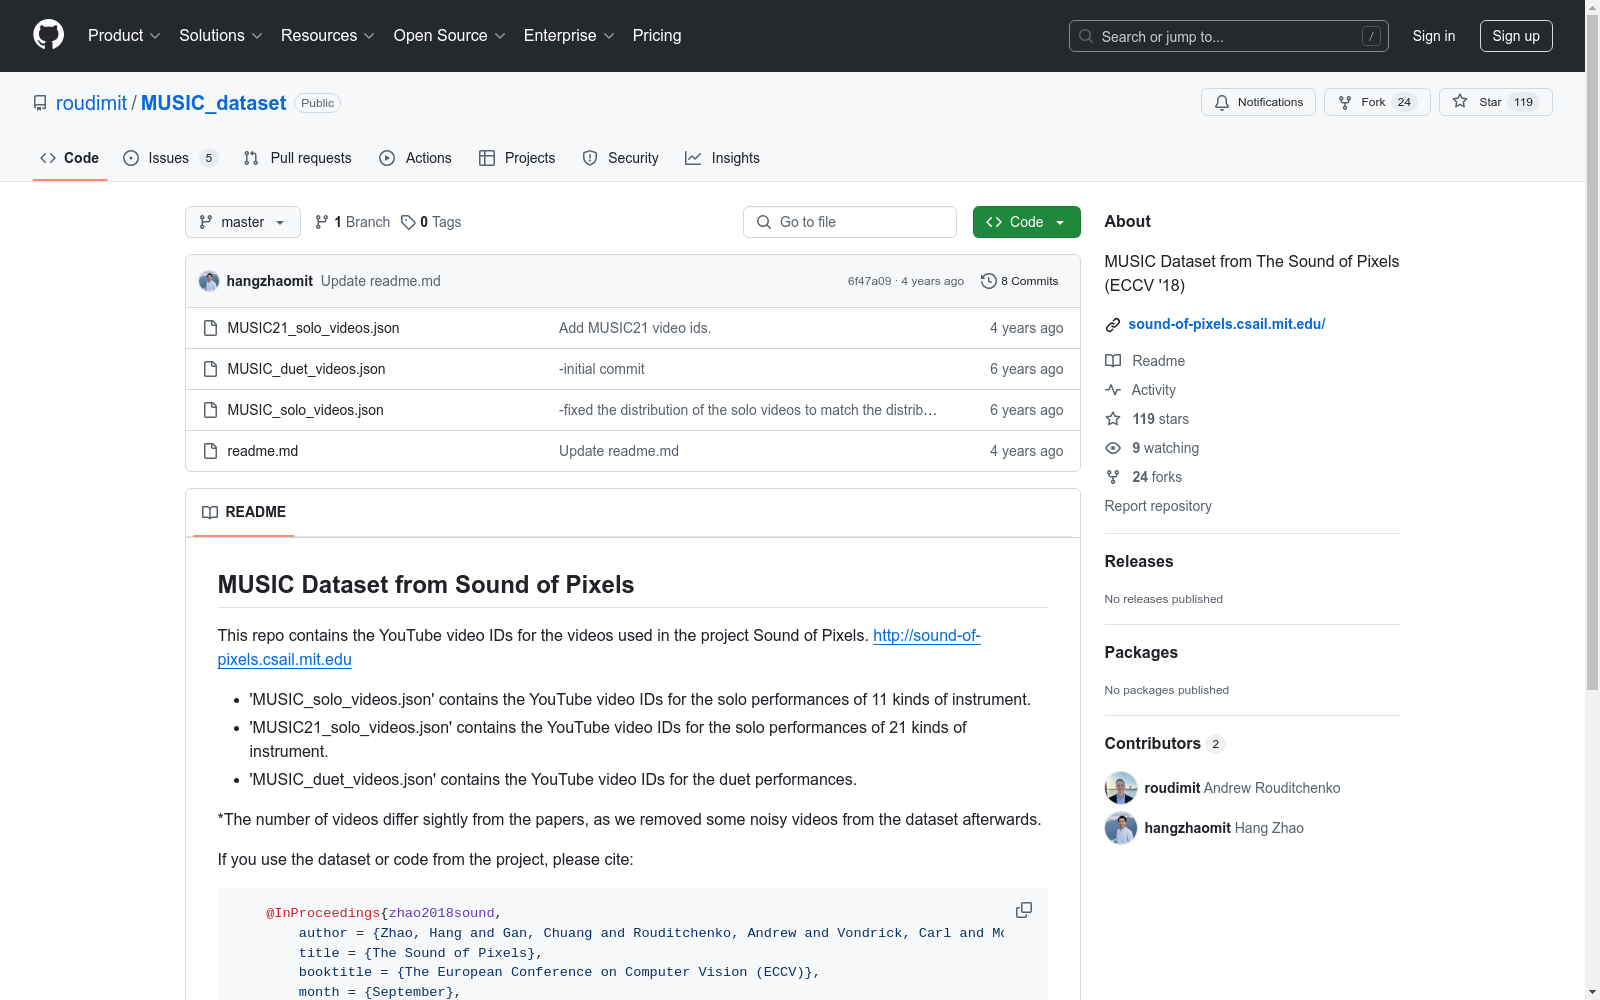
Task: Open the MUSIC21_solo_videos.json file
Action: (313, 328)
